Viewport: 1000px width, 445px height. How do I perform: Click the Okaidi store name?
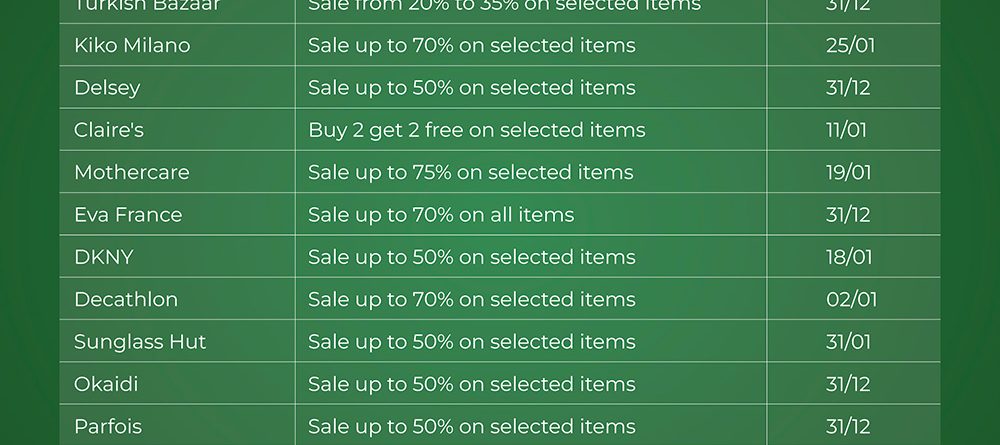(x=106, y=384)
